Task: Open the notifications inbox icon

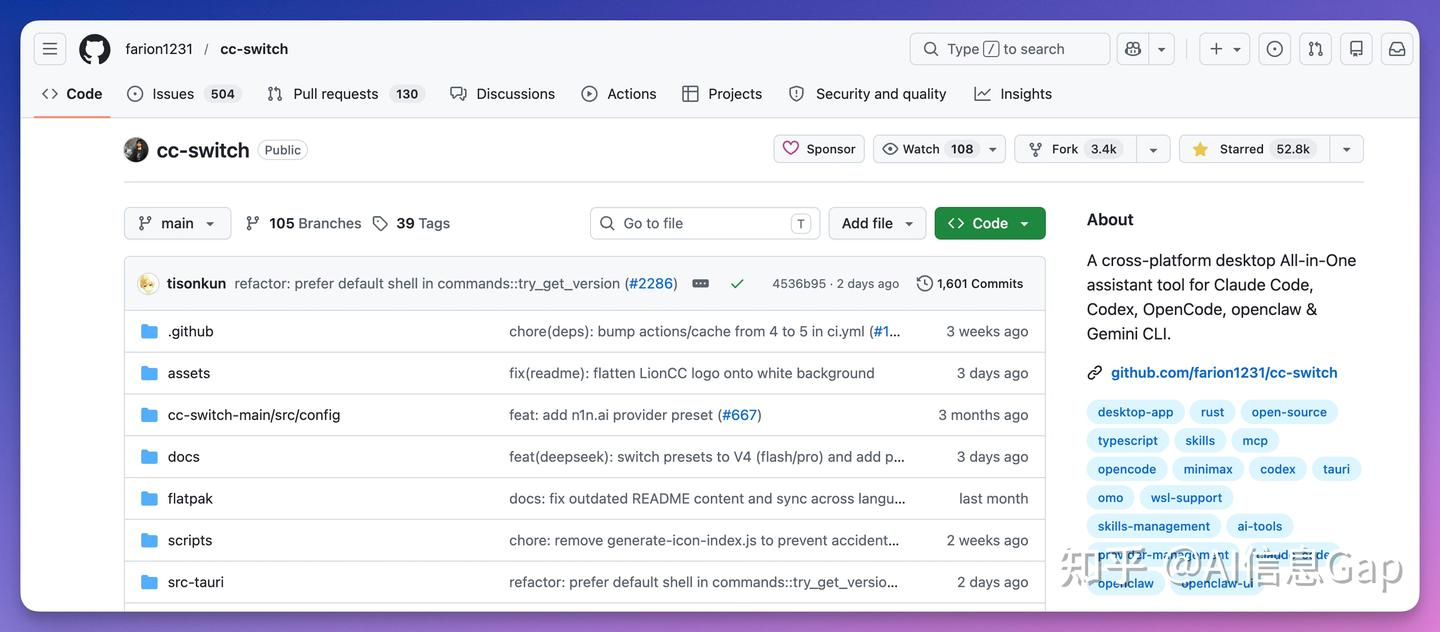Action: coord(1397,49)
